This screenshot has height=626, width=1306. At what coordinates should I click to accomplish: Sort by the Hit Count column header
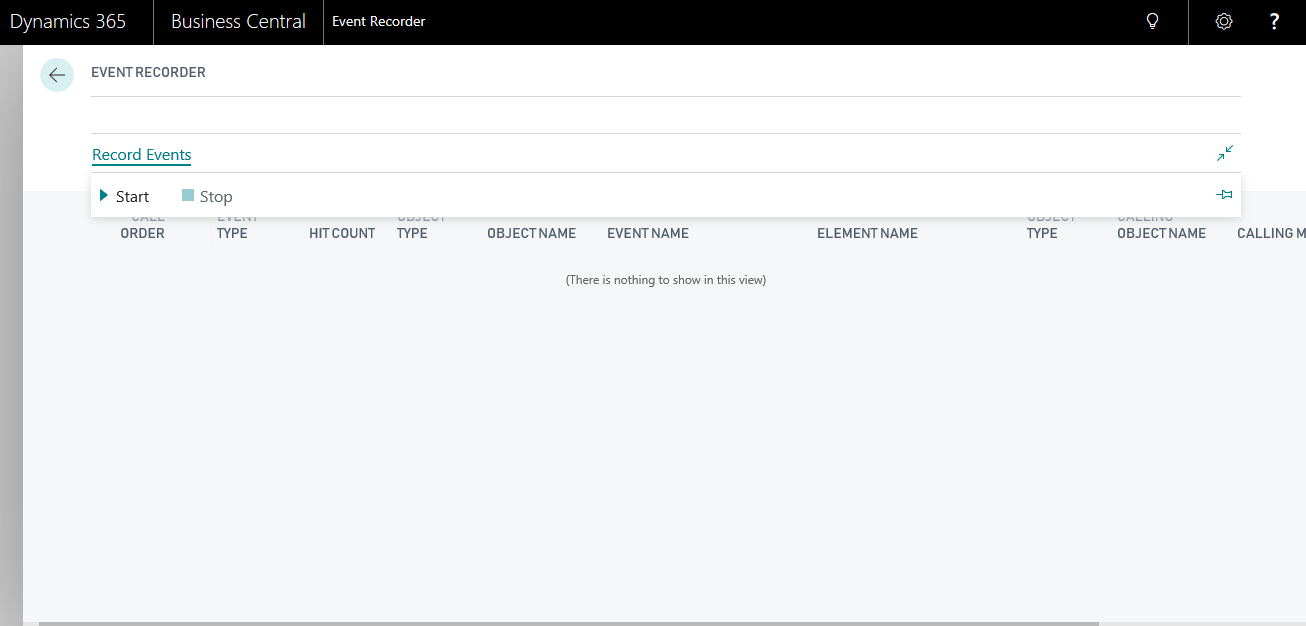[342, 232]
